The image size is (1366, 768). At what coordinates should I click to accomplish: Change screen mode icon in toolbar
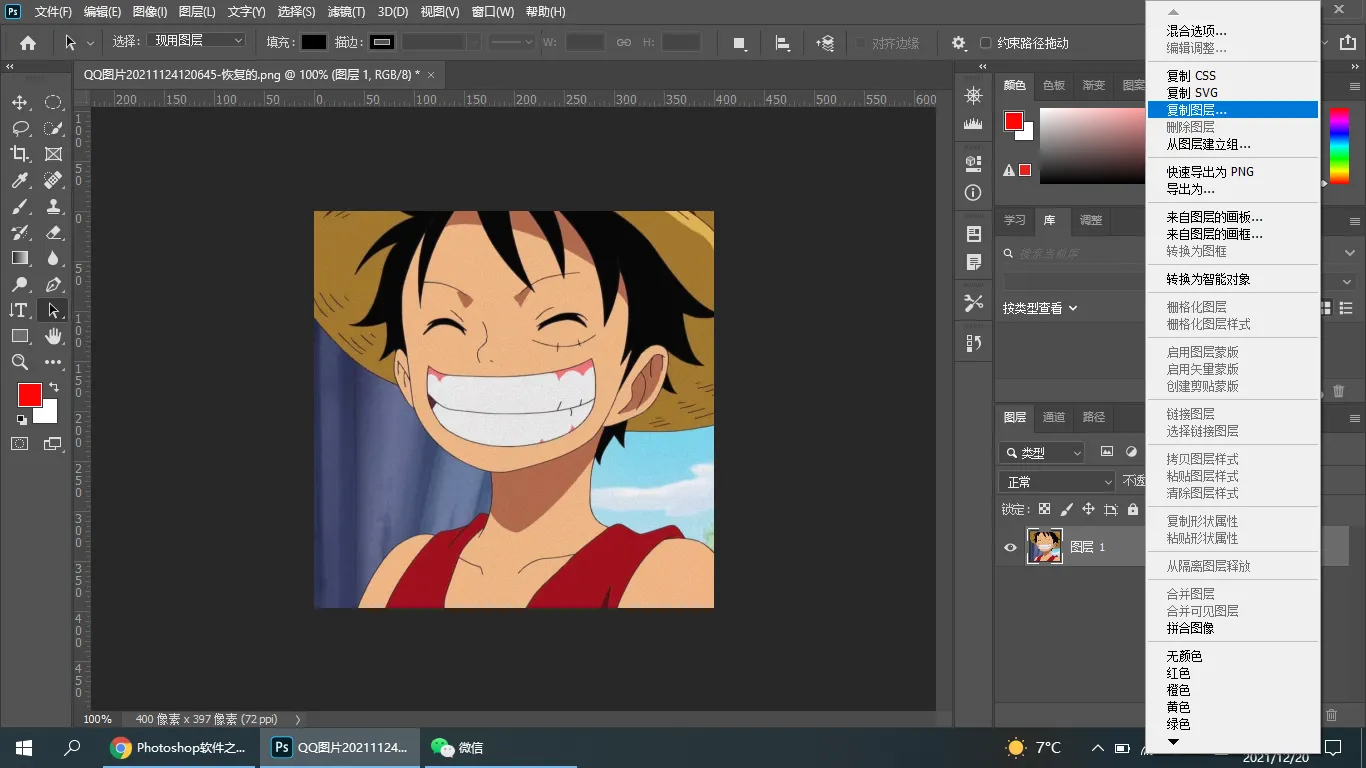point(53,443)
